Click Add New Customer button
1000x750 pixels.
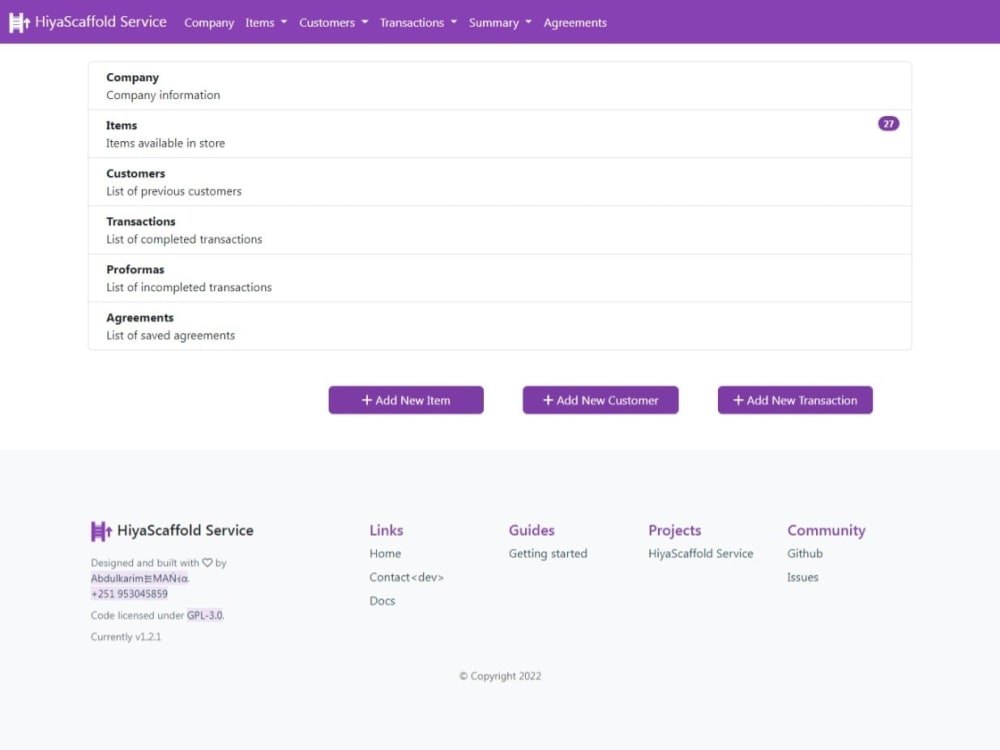coord(601,400)
